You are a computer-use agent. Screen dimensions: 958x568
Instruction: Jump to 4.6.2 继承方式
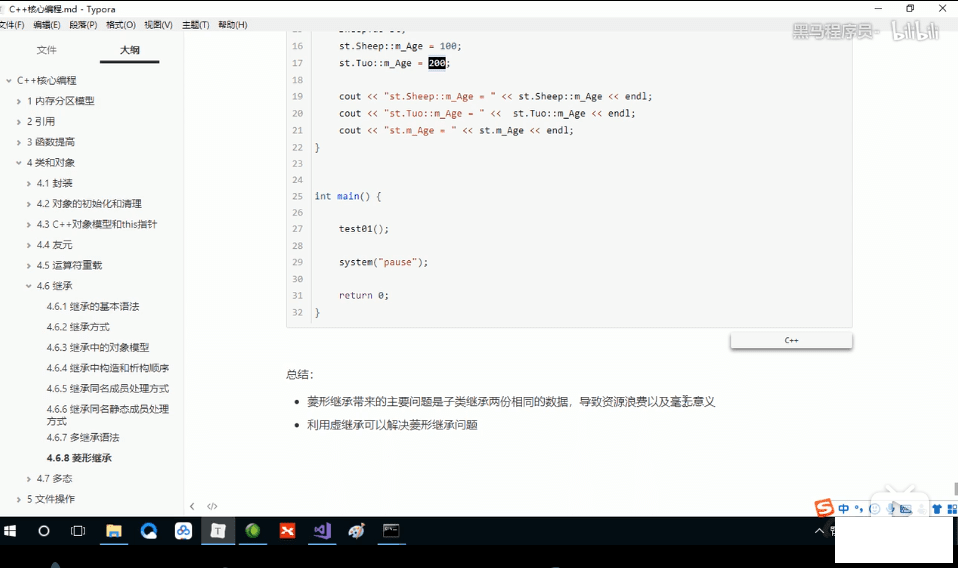78,327
